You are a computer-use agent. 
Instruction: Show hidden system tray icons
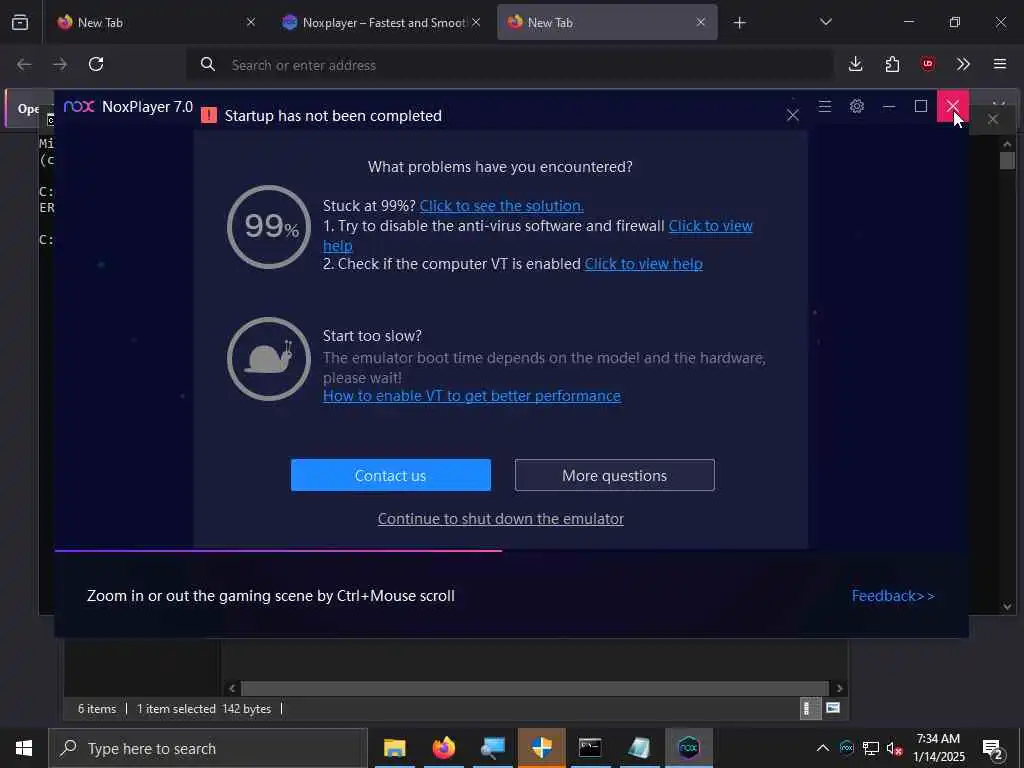coord(823,748)
